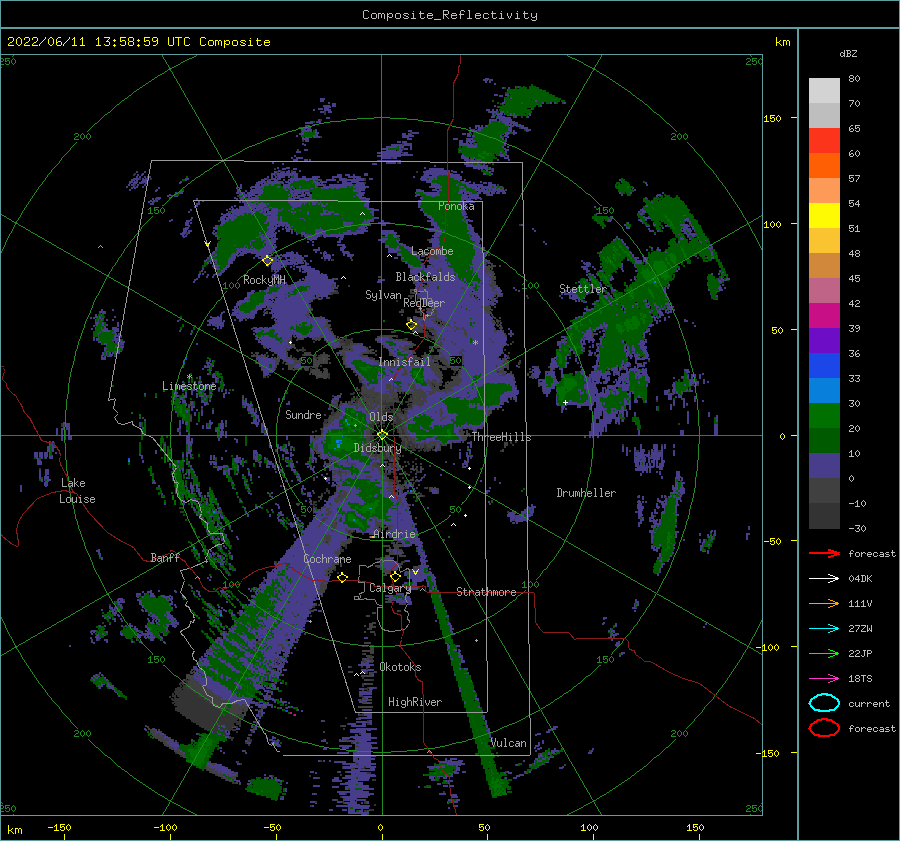The image size is (900, 841).
Task: Click the slate purple 0-10 dBZ swatch
Action: 824,466
